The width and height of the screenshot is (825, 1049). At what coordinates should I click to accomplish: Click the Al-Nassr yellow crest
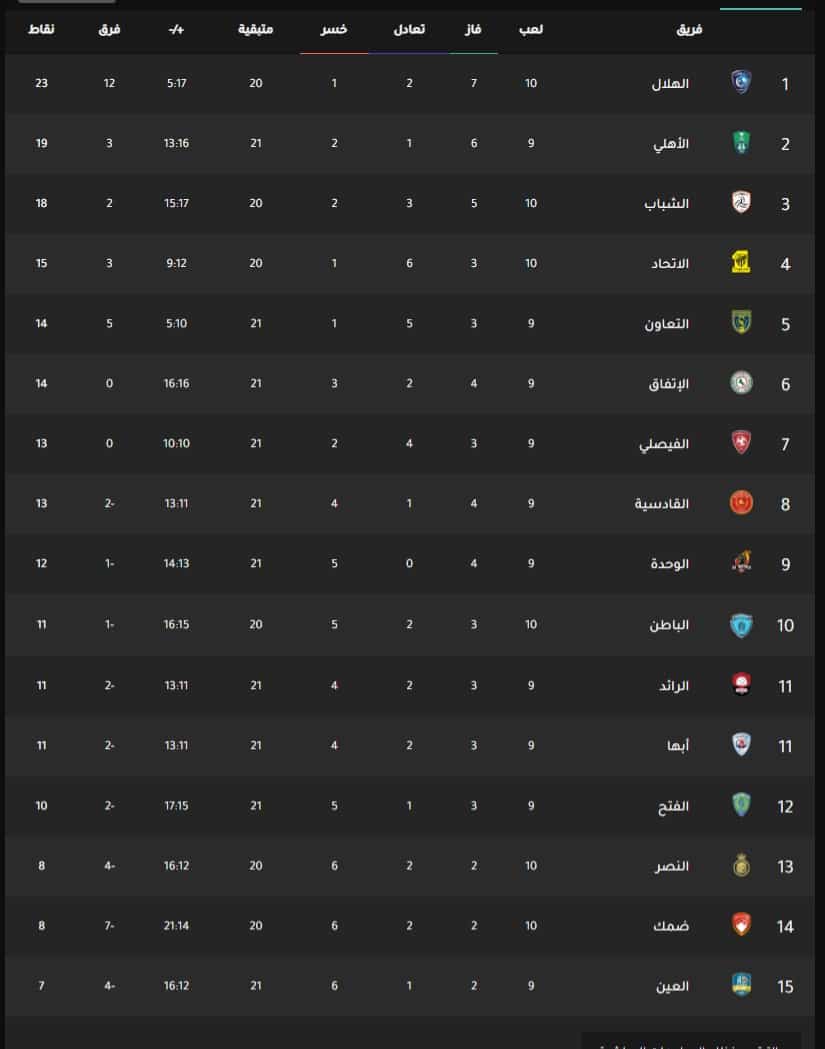point(741,865)
